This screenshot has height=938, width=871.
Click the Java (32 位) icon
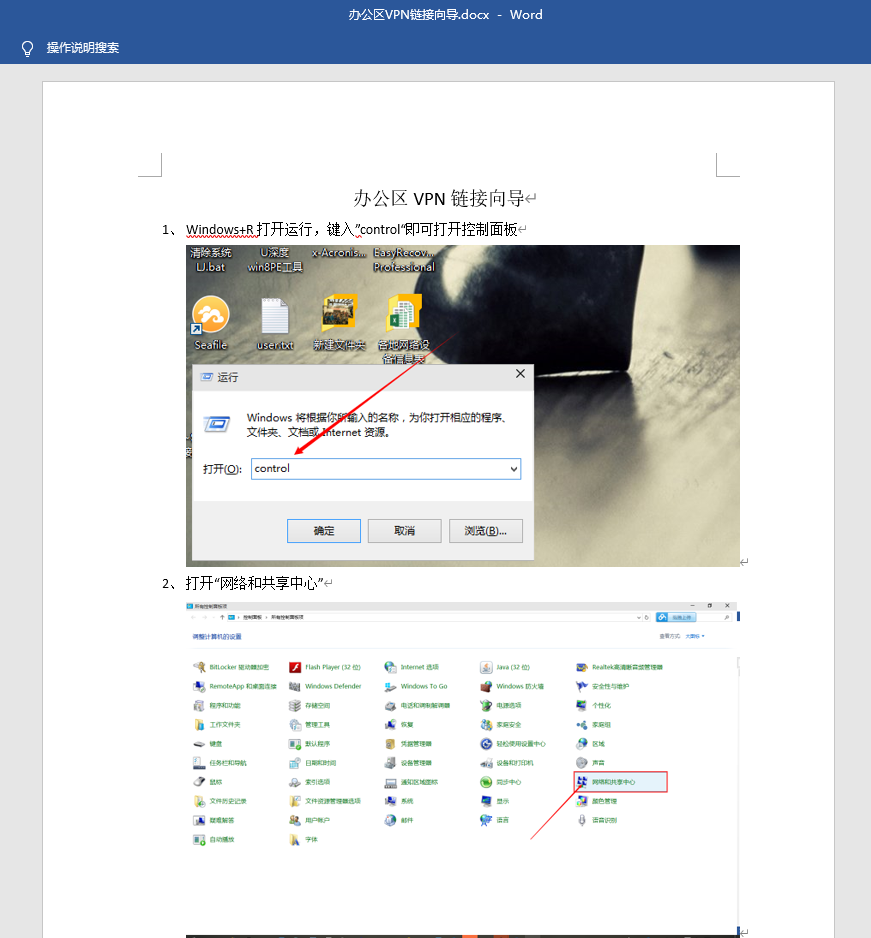486,667
